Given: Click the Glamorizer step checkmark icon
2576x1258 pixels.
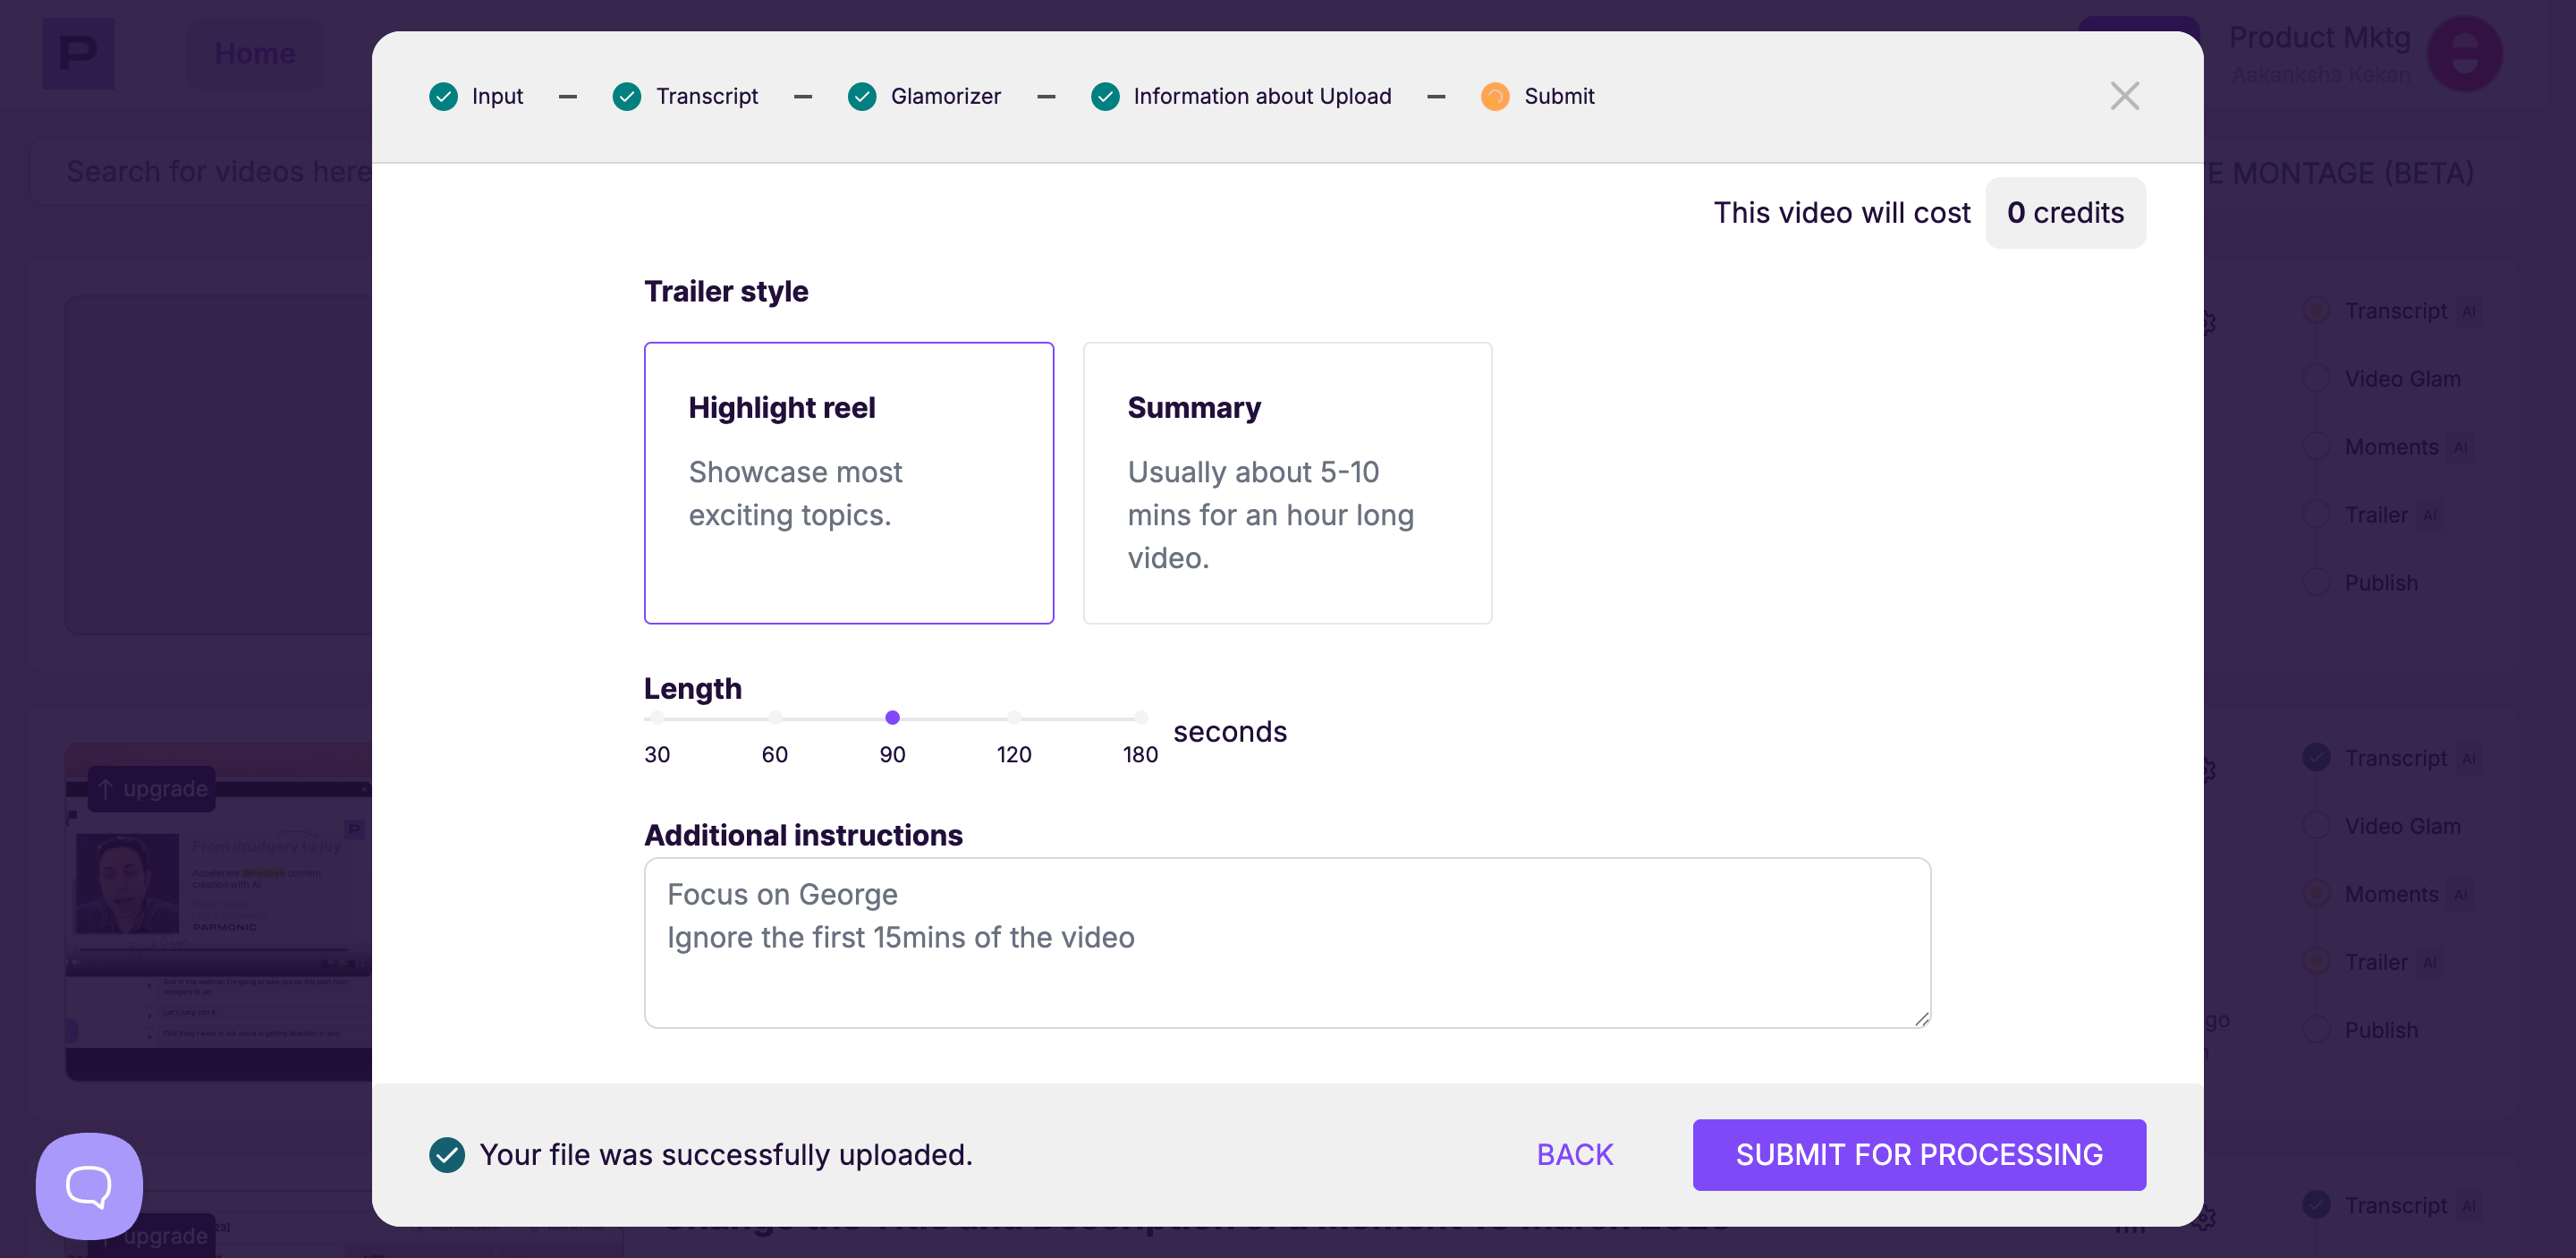Looking at the screenshot, I should pyautogui.click(x=862, y=96).
